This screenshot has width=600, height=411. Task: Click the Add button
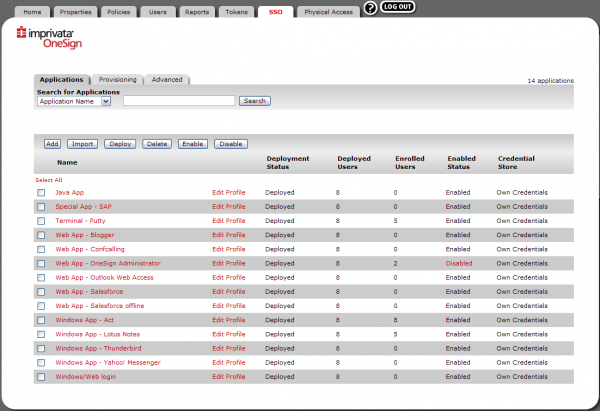pyautogui.click(x=52, y=144)
